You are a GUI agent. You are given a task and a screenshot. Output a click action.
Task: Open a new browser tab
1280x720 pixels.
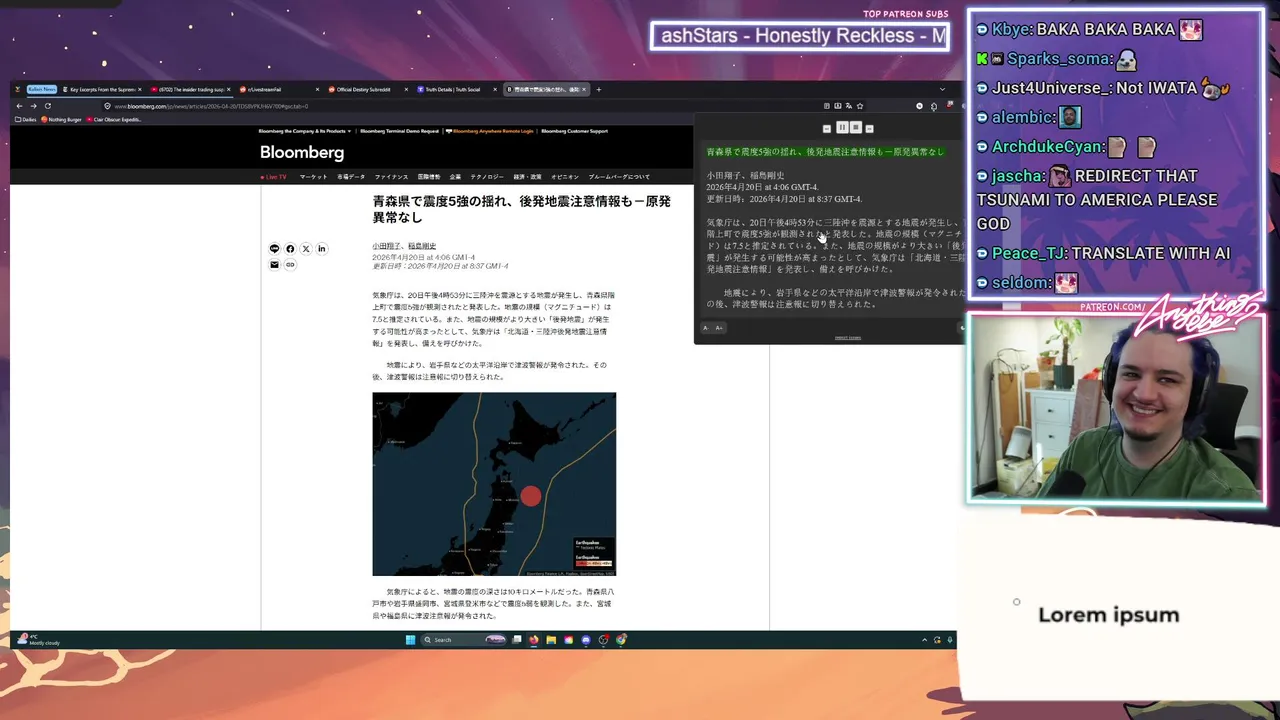tap(599, 89)
